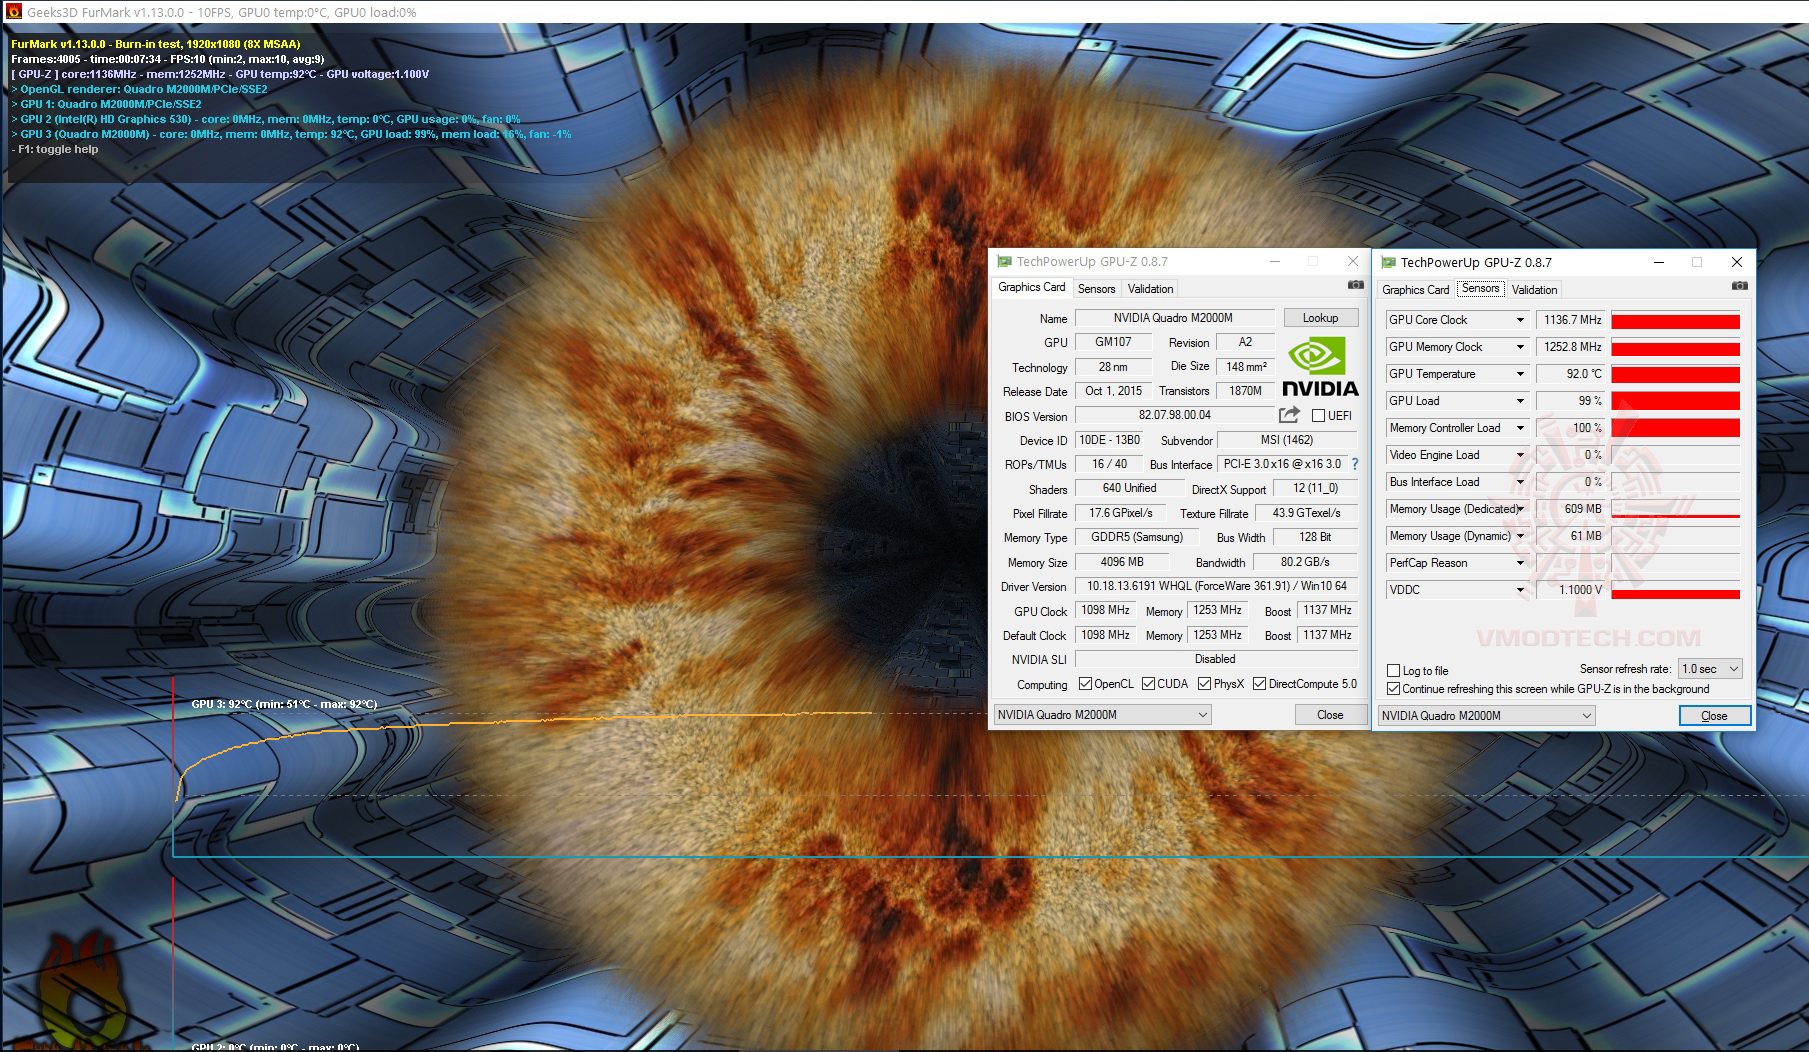The width and height of the screenshot is (1809, 1052).
Task: Open the Memory Usage (Dynamic) dropdown
Action: 1520,536
